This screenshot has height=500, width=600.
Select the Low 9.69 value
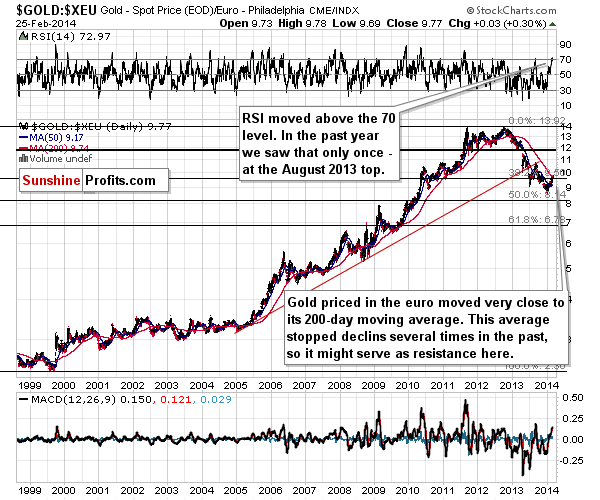[x=356, y=24]
